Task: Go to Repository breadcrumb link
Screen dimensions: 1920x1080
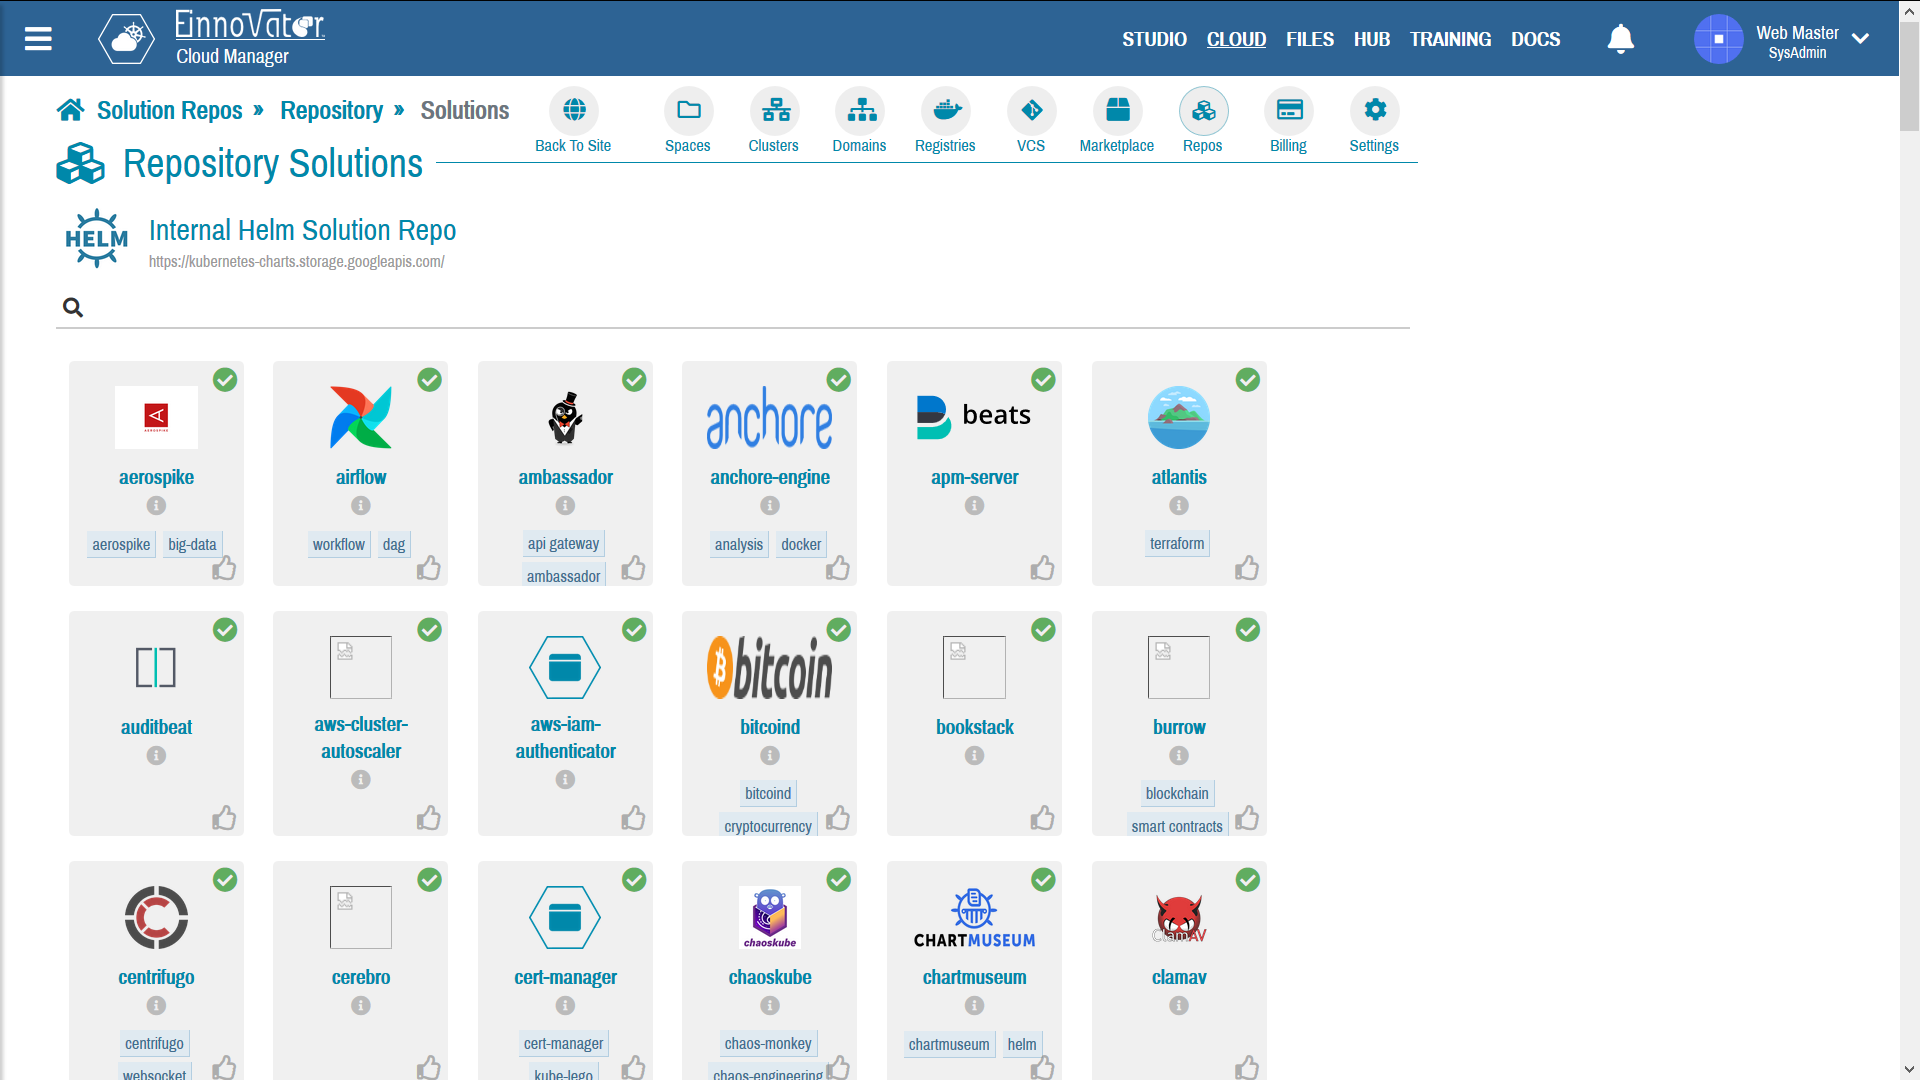Action: click(331, 110)
